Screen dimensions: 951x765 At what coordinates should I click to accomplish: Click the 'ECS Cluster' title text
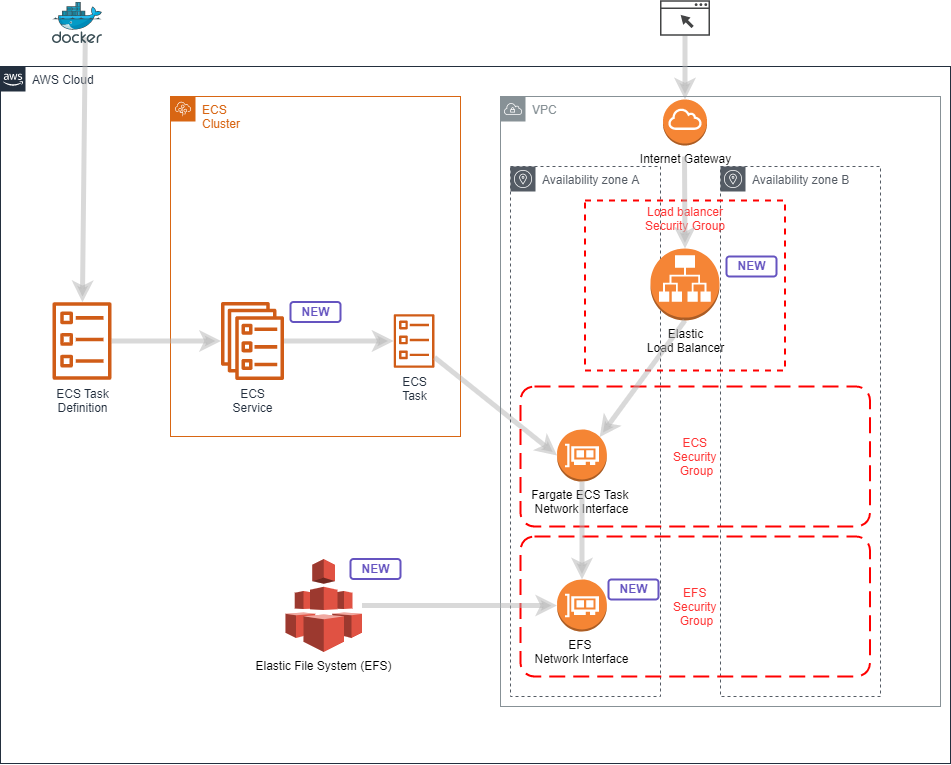pos(221,116)
